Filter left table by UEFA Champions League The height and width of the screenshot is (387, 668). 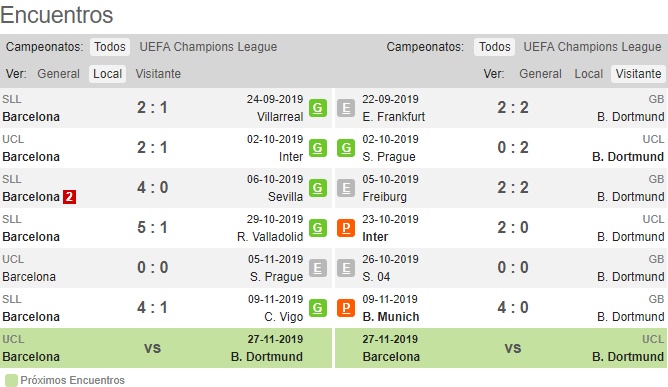(x=208, y=47)
